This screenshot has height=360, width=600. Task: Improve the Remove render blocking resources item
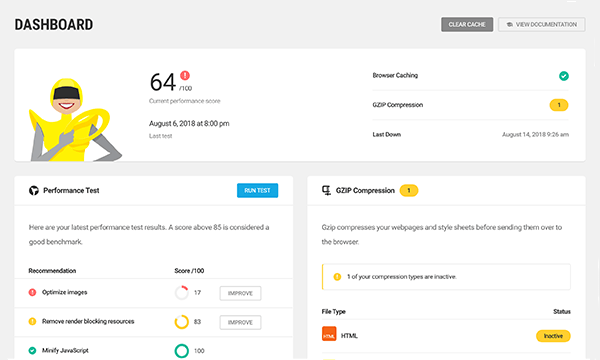pyautogui.click(x=240, y=322)
